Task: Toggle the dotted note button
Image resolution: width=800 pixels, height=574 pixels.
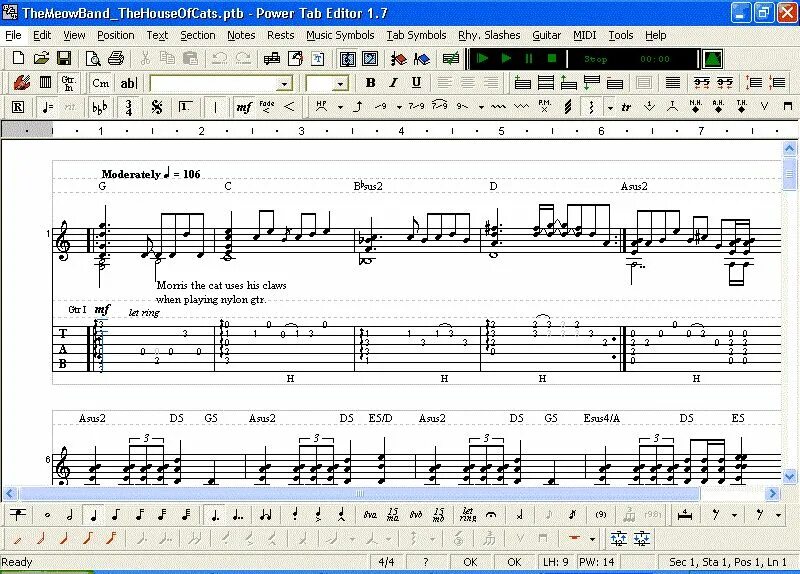Action: pyautogui.click(x=215, y=515)
